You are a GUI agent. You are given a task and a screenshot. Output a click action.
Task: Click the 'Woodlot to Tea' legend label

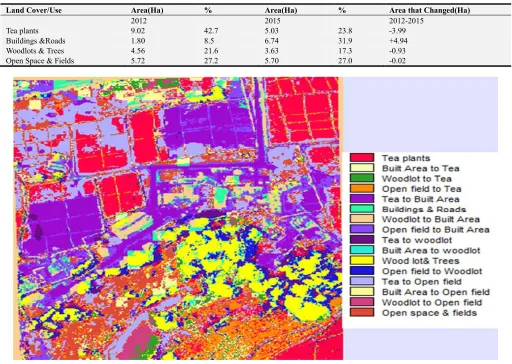coord(417,179)
